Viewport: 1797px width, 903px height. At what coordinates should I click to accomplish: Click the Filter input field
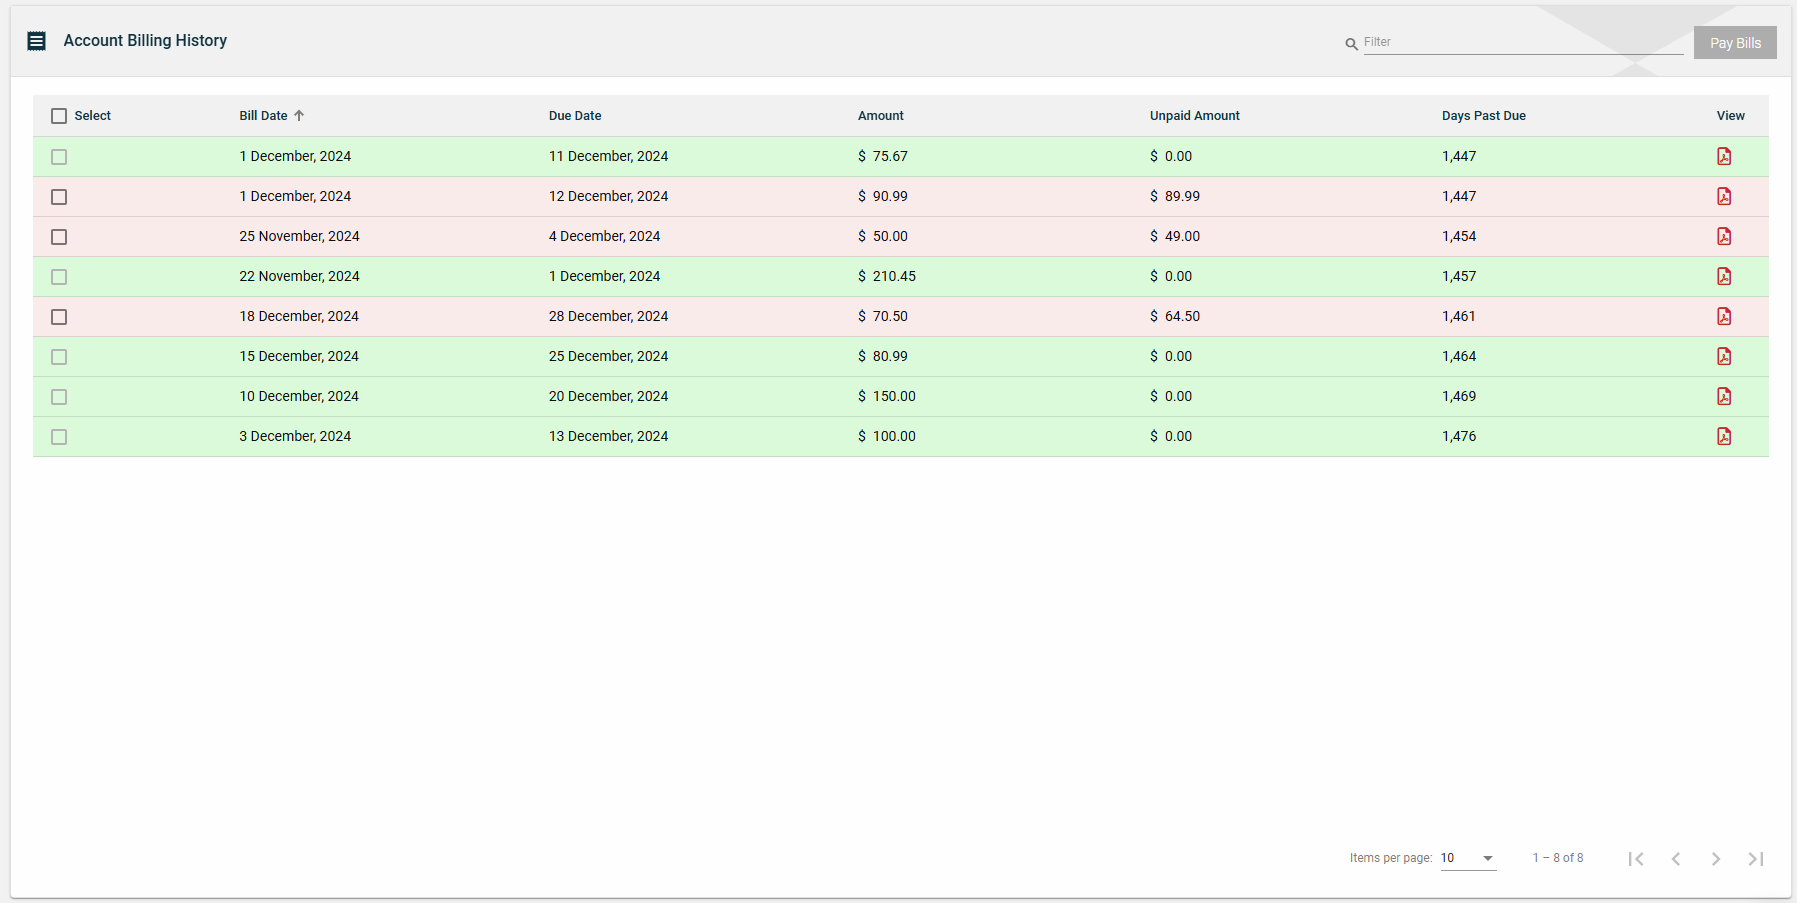point(1500,42)
